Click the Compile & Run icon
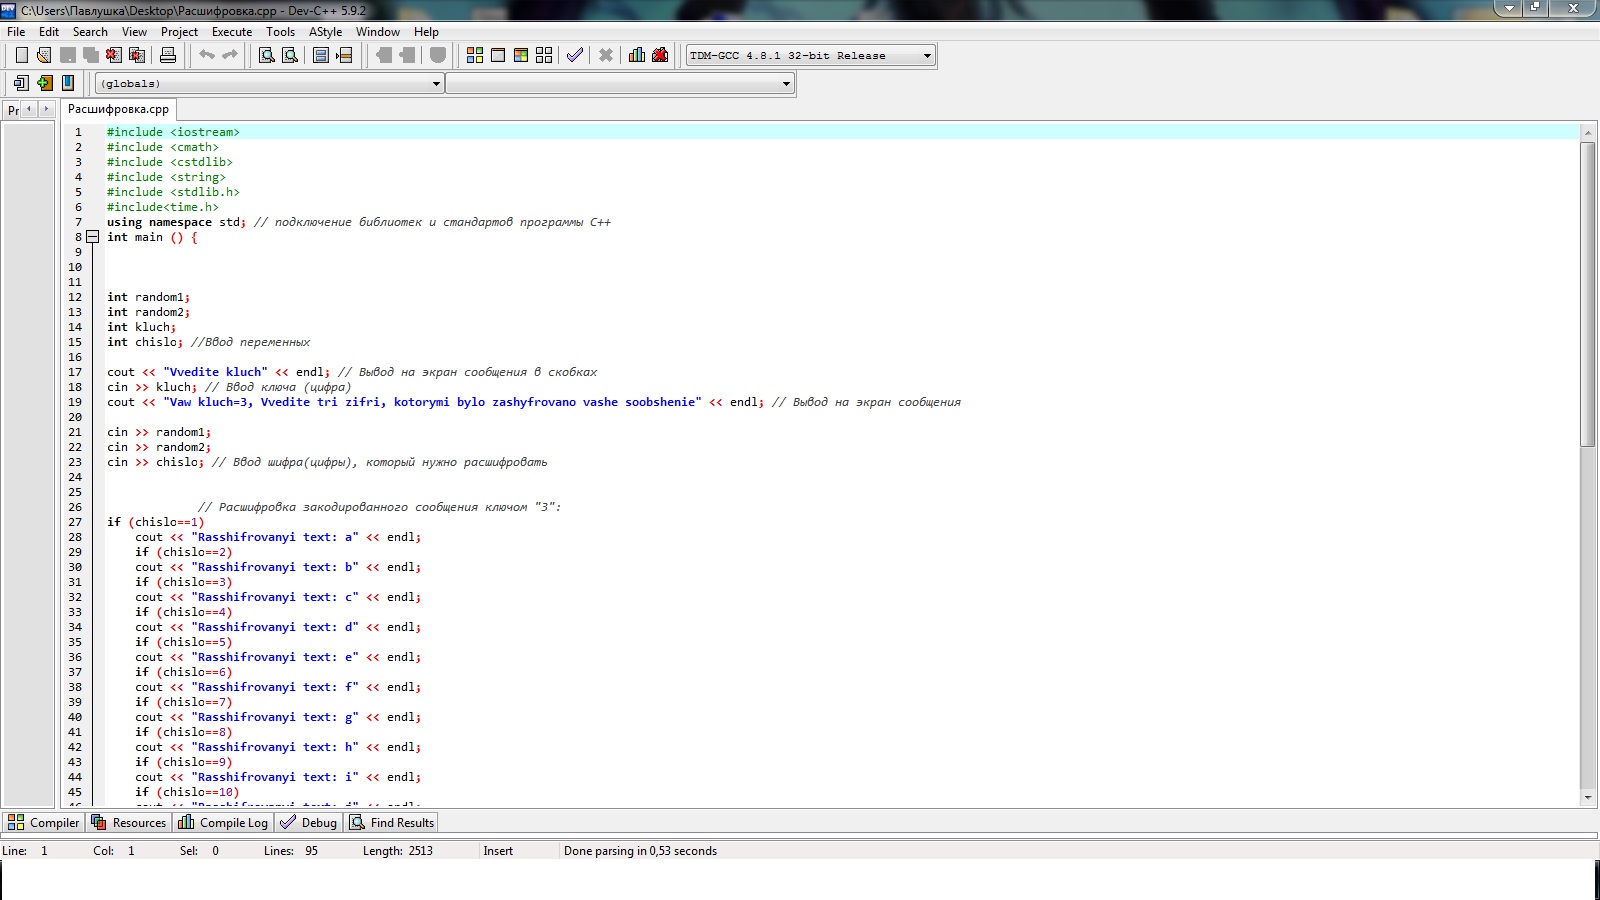 coord(521,55)
